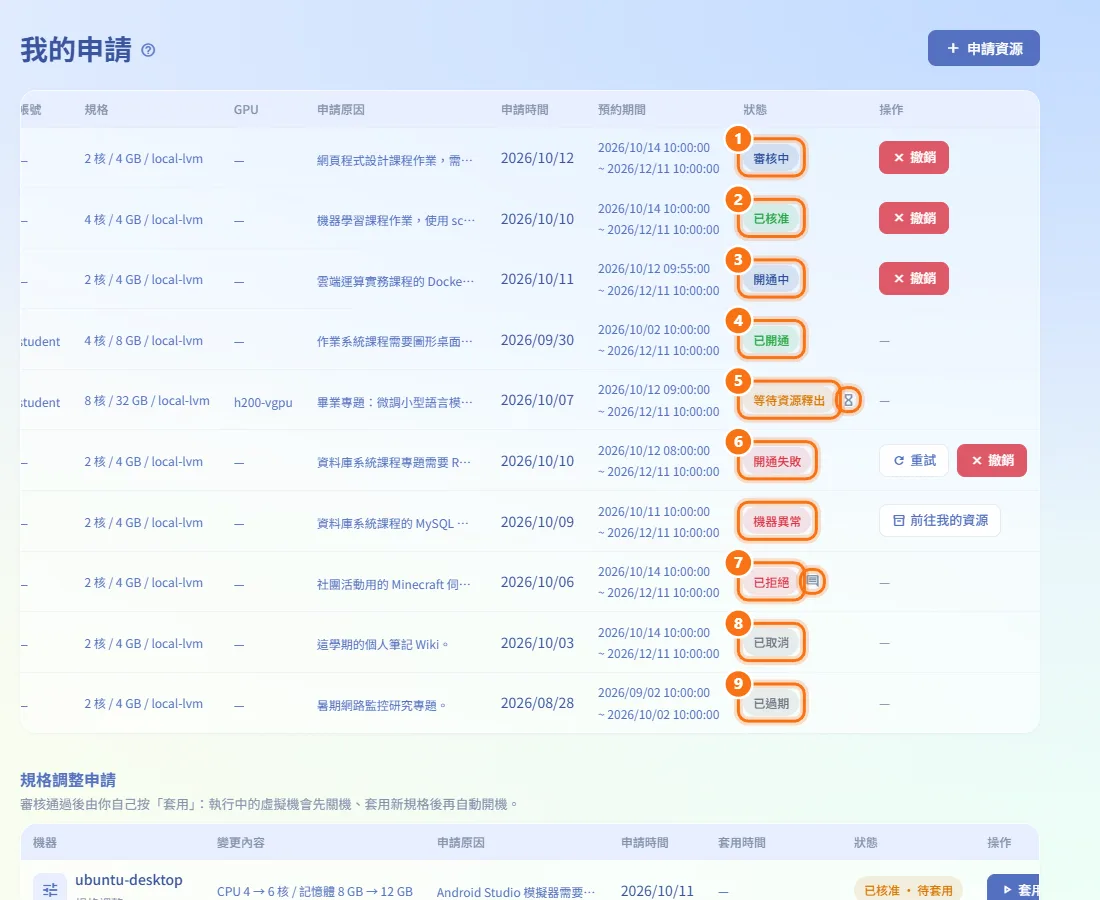Click the 已核准 · 待套用 badge

click(x=908, y=890)
